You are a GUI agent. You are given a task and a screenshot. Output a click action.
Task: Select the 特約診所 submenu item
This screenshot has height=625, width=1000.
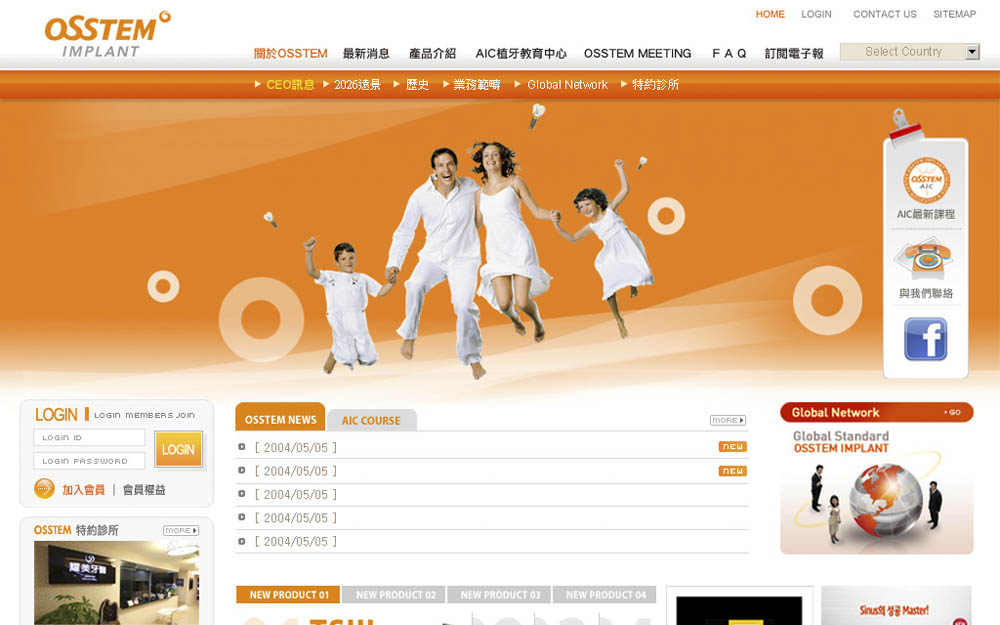point(655,85)
